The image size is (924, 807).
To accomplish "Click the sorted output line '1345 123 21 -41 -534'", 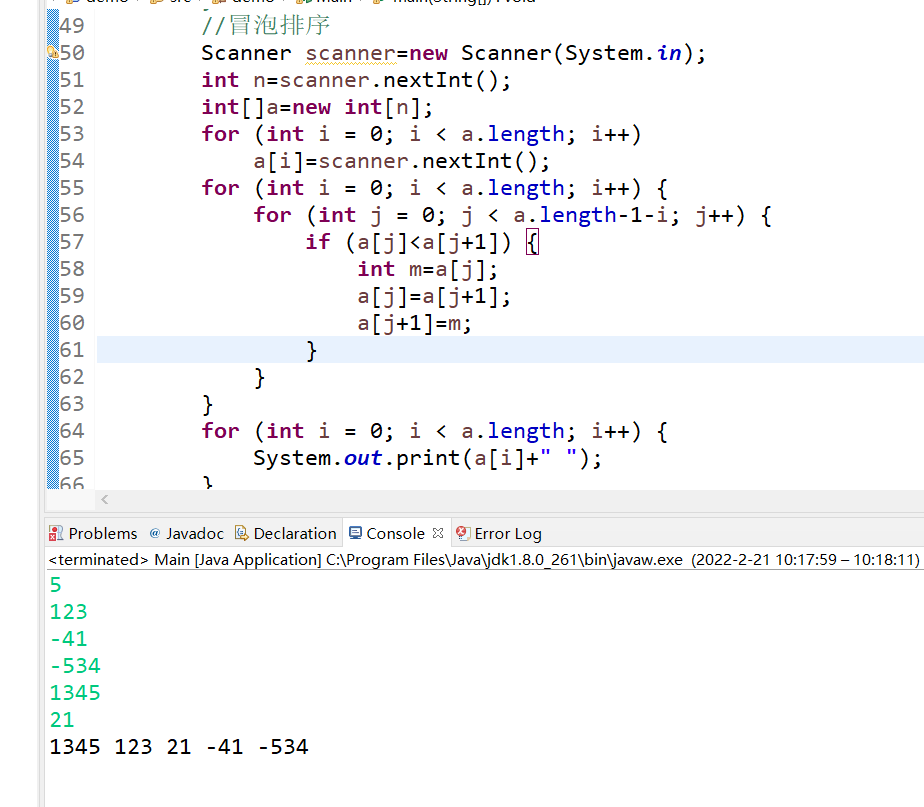I will click(179, 747).
